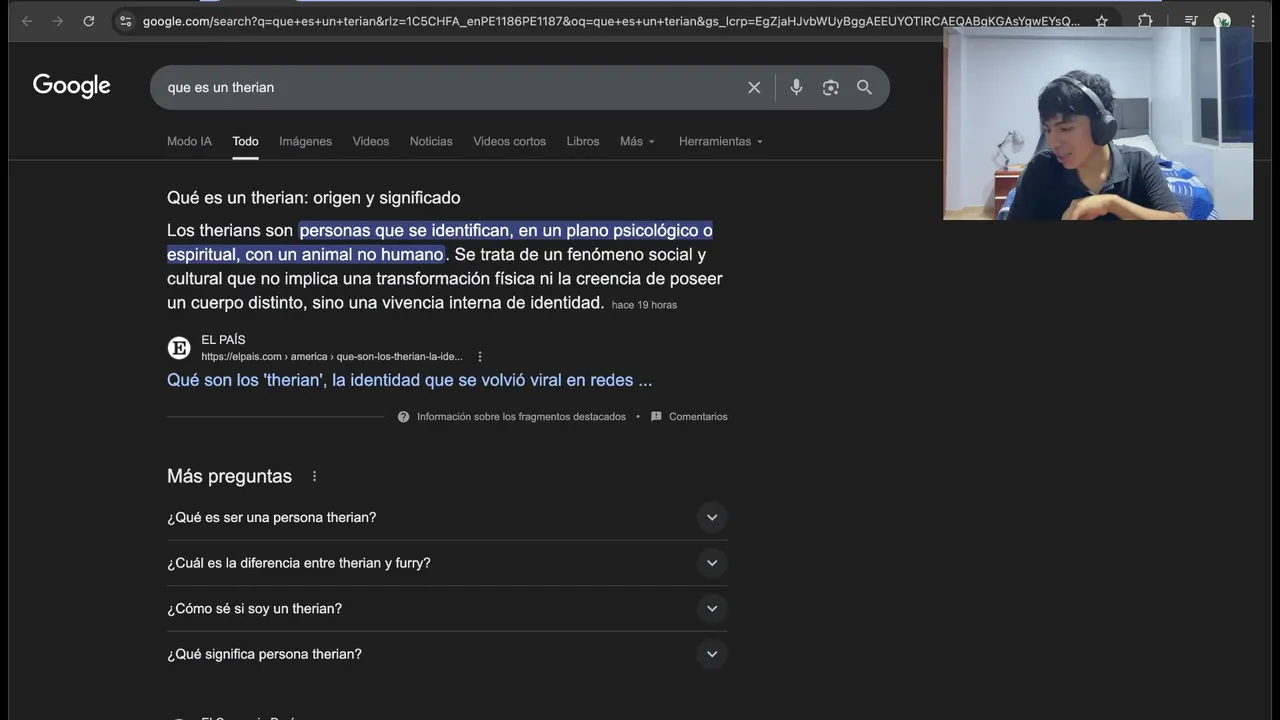Open the Más dropdown

pyautogui.click(x=637, y=141)
